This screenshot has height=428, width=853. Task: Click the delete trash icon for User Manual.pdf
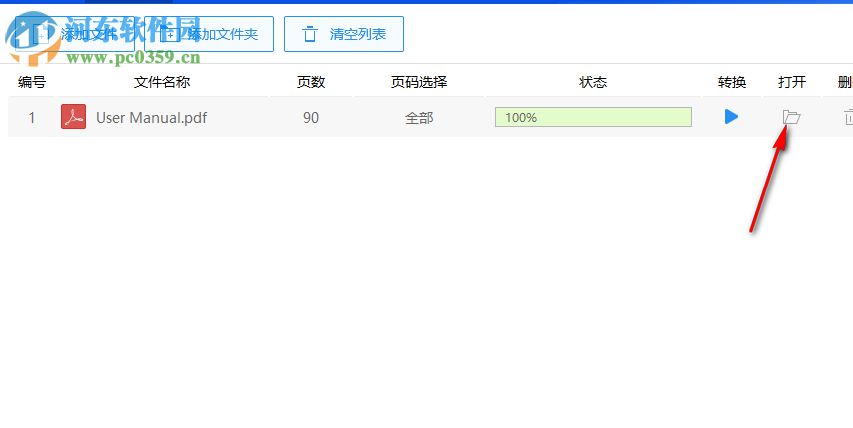pyautogui.click(x=848, y=117)
